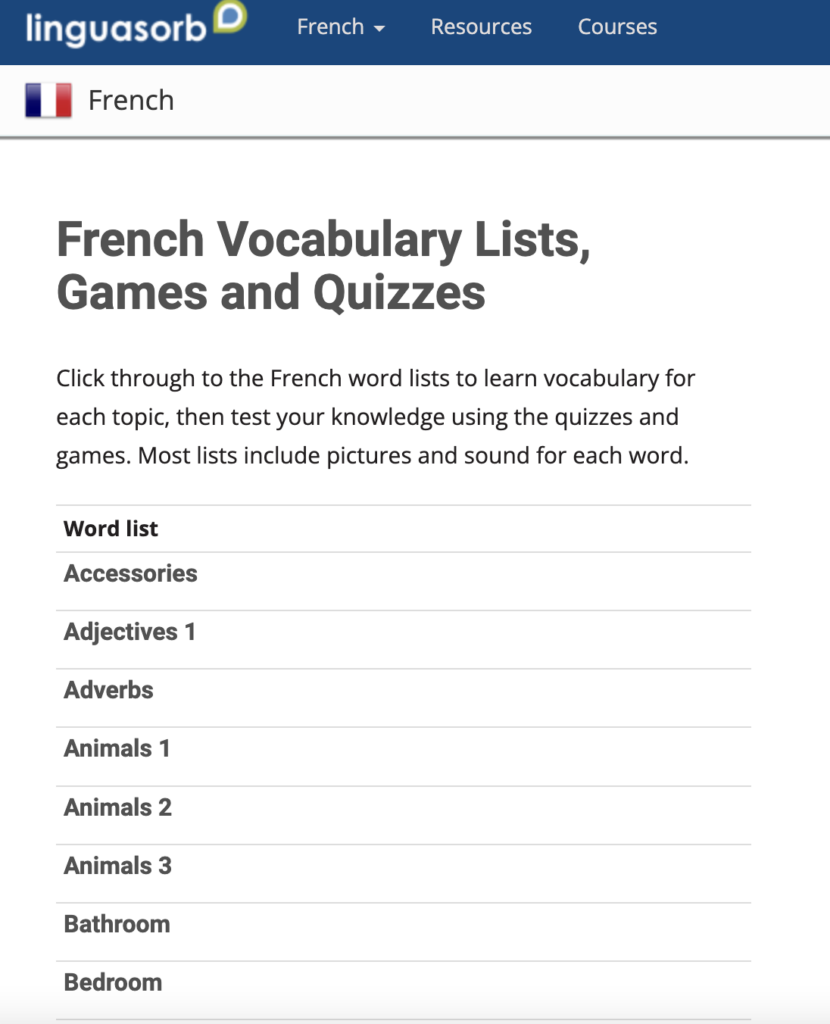Open the Resources menu item
This screenshot has width=830, height=1024.
(481, 27)
